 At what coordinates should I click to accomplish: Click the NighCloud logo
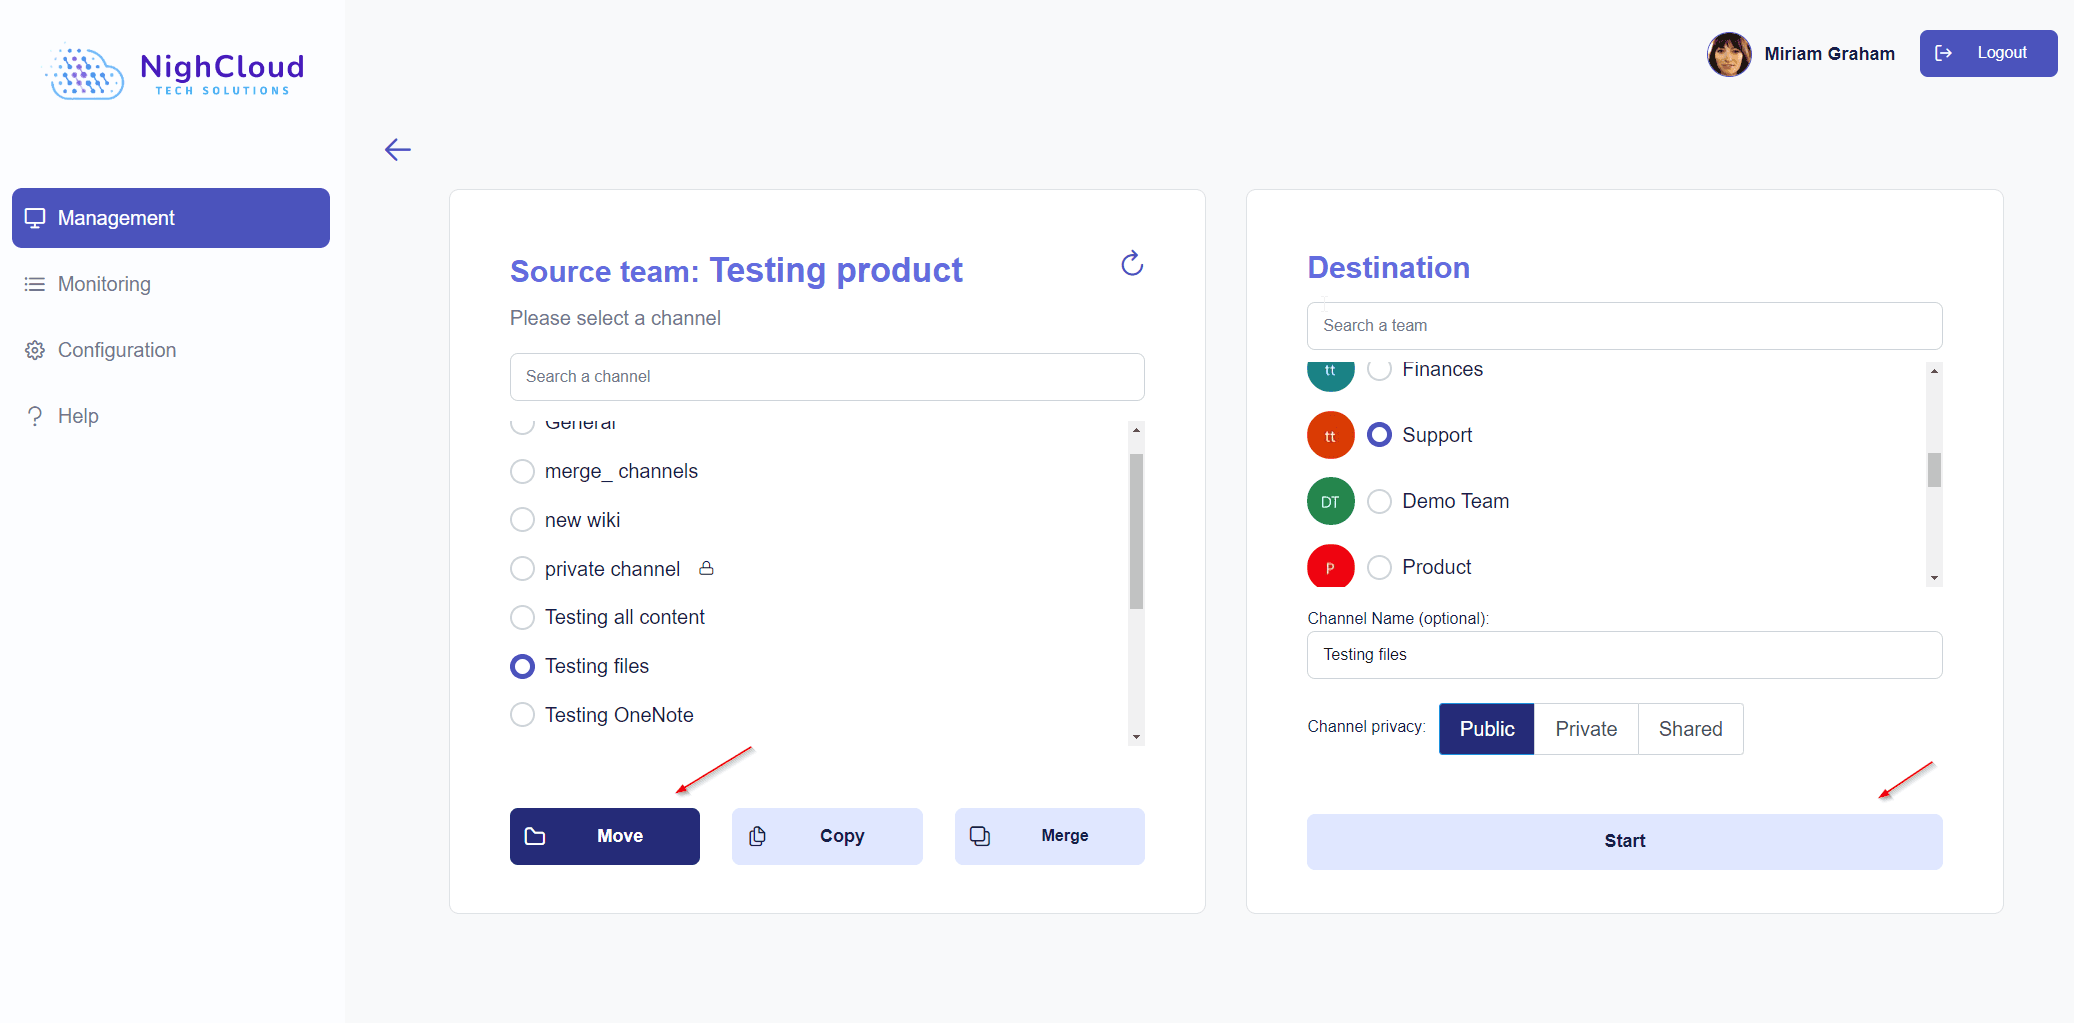click(175, 72)
